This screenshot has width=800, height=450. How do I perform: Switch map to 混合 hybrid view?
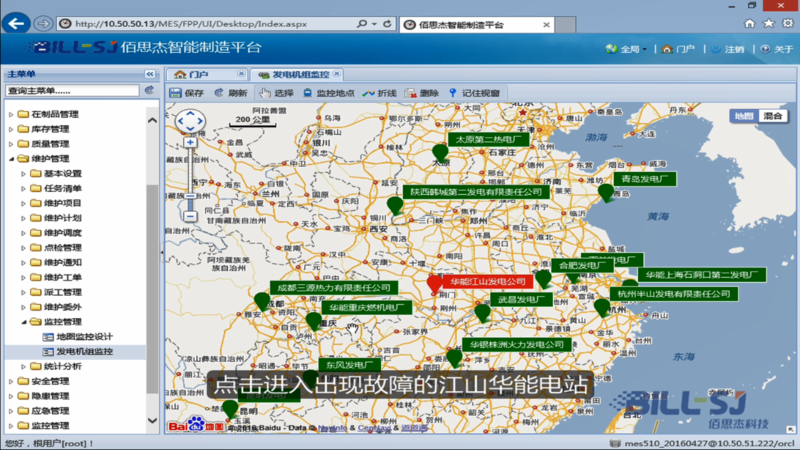[x=772, y=116]
